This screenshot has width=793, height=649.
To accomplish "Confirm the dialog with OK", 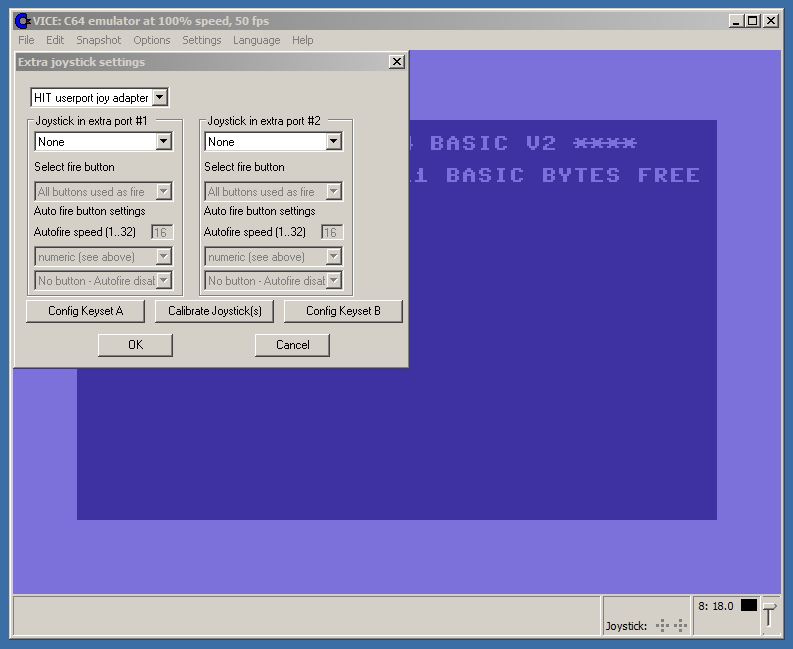I will [x=135, y=345].
